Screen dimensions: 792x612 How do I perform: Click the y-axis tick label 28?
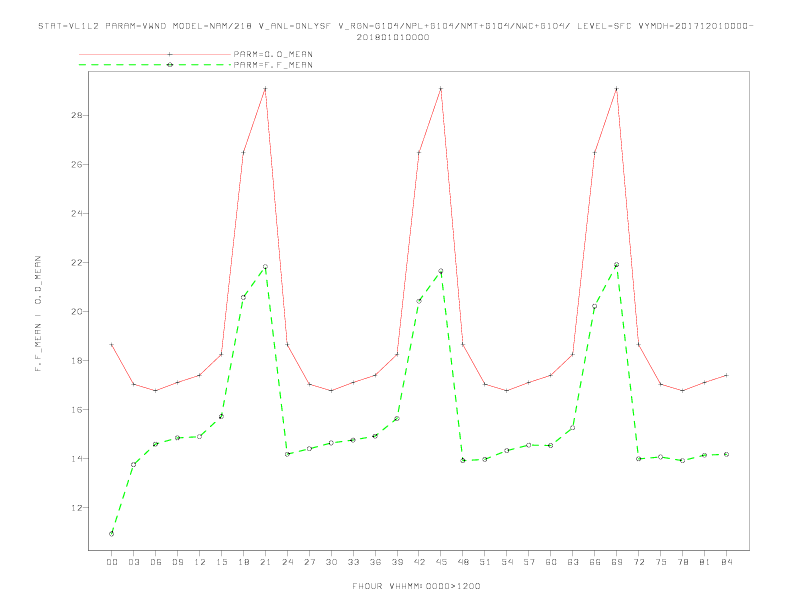pos(77,115)
